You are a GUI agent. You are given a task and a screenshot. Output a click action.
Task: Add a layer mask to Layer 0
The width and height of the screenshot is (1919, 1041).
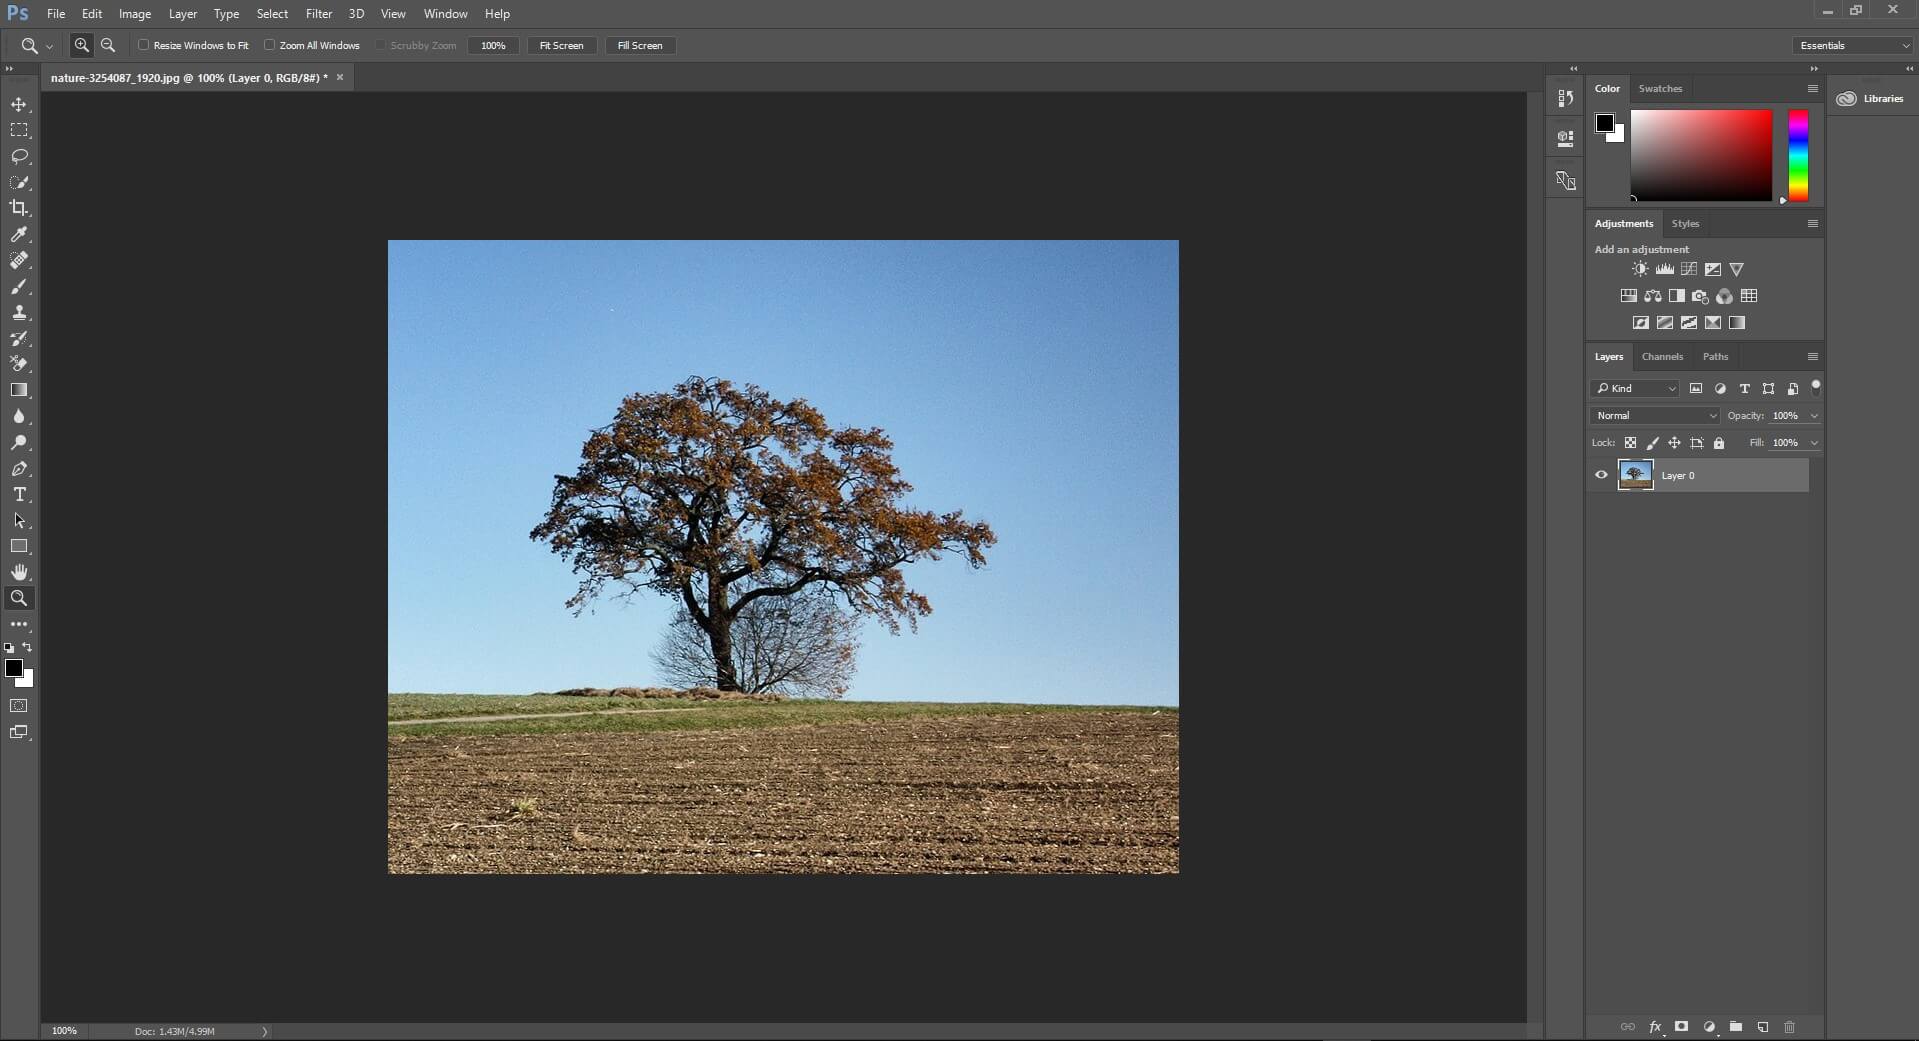tap(1681, 1027)
